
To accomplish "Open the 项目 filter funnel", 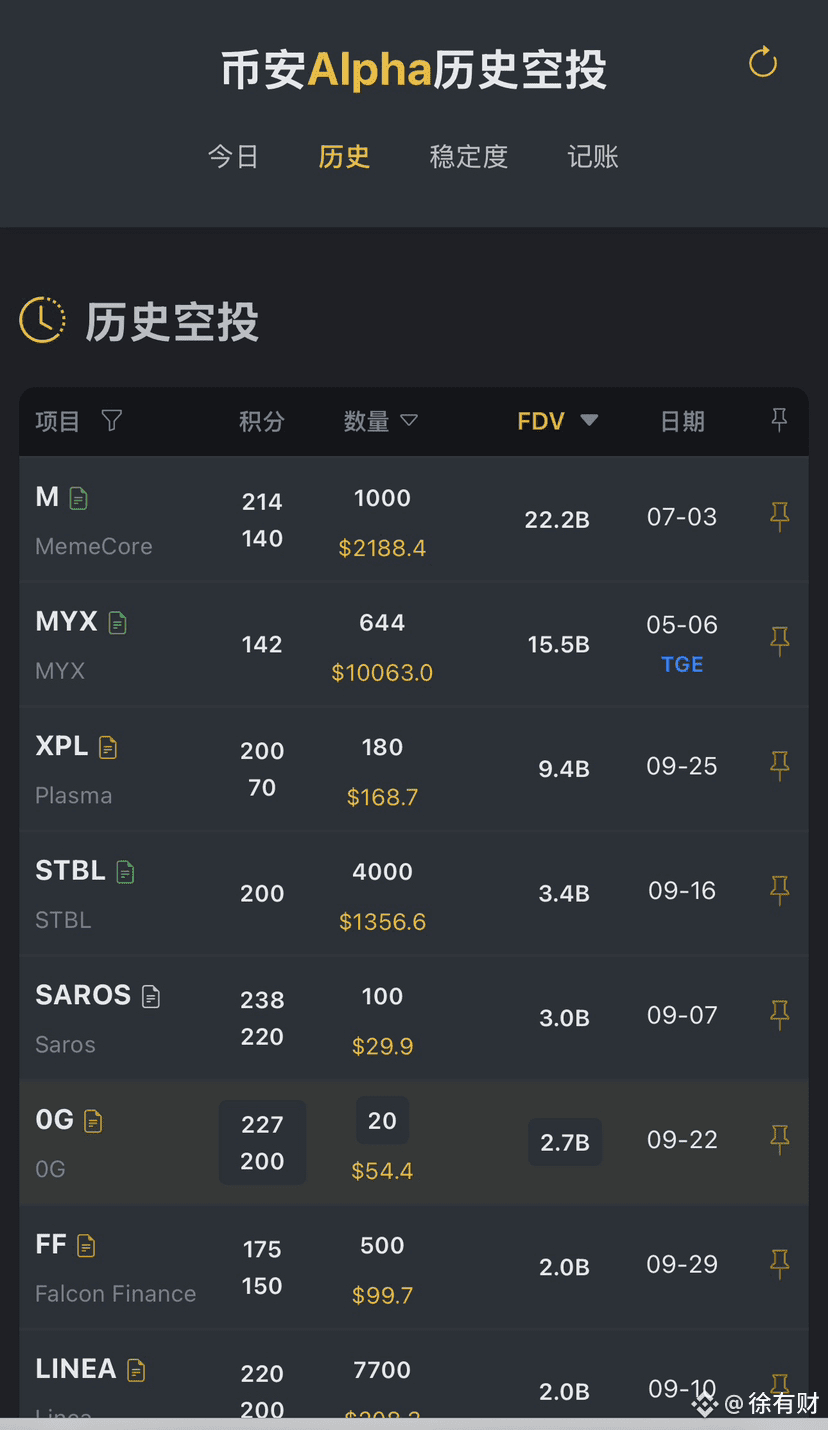I will click(112, 421).
